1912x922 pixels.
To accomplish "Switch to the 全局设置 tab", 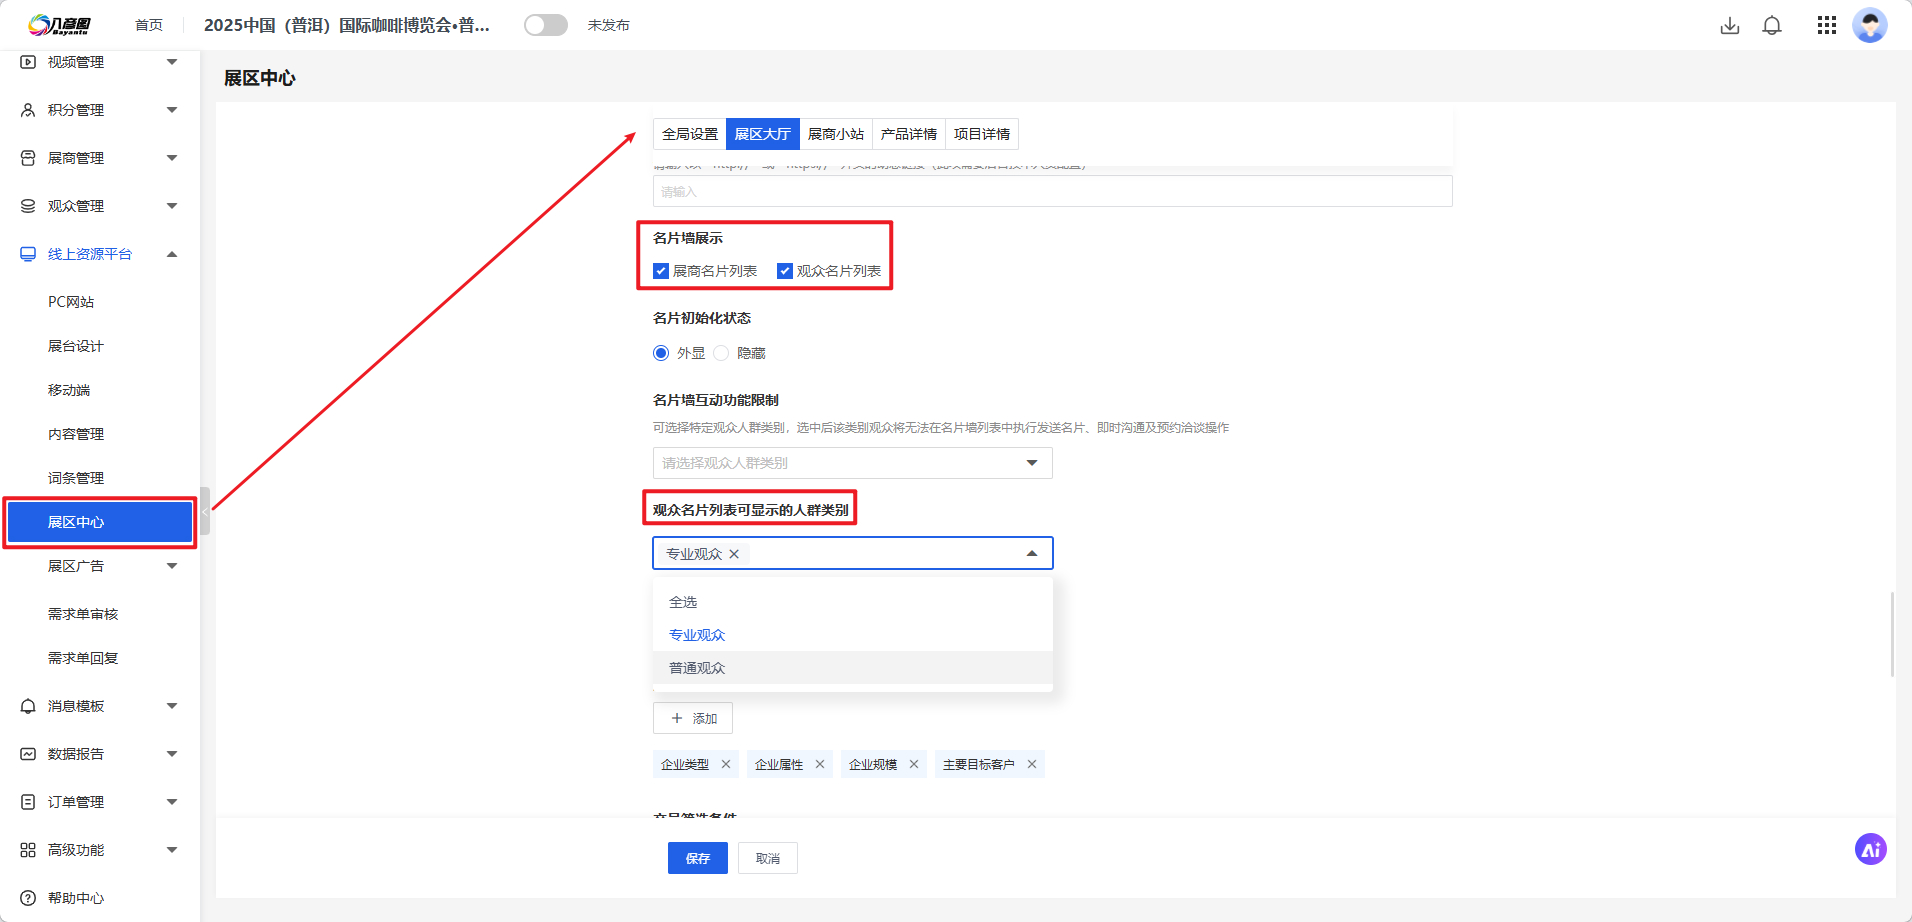I will [x=689, y=134].
